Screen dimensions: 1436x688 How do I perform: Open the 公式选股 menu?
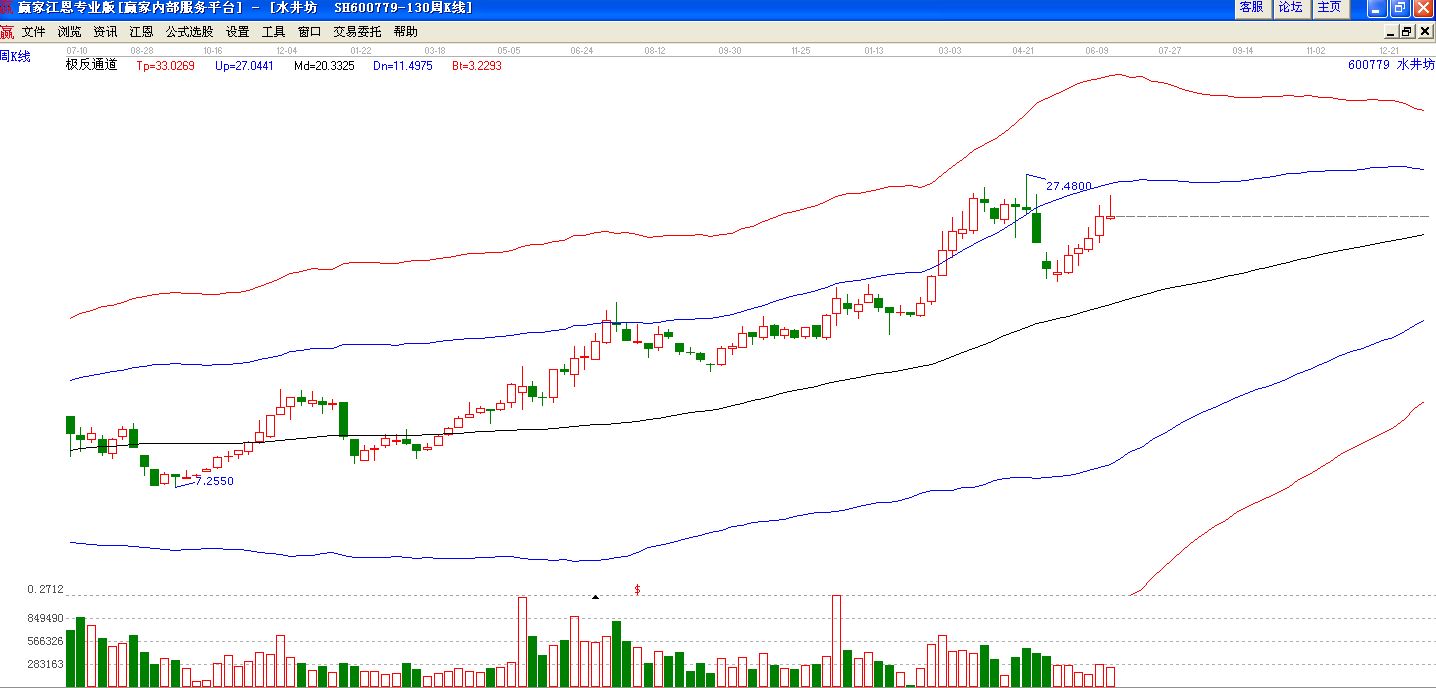[x=189, y=32]
